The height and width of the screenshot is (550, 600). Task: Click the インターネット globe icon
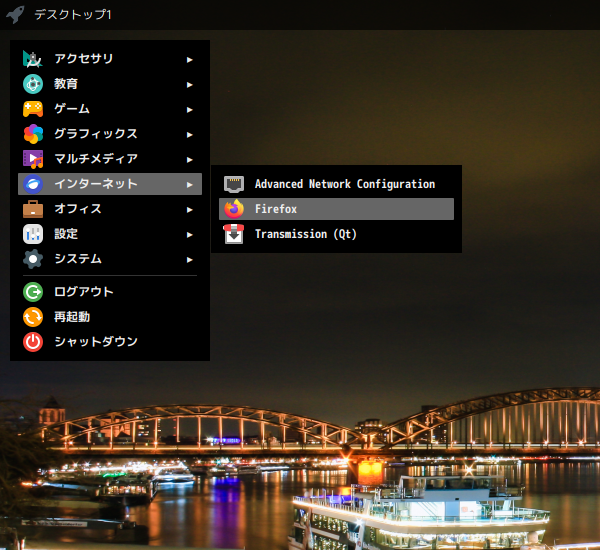click(33, 184)
